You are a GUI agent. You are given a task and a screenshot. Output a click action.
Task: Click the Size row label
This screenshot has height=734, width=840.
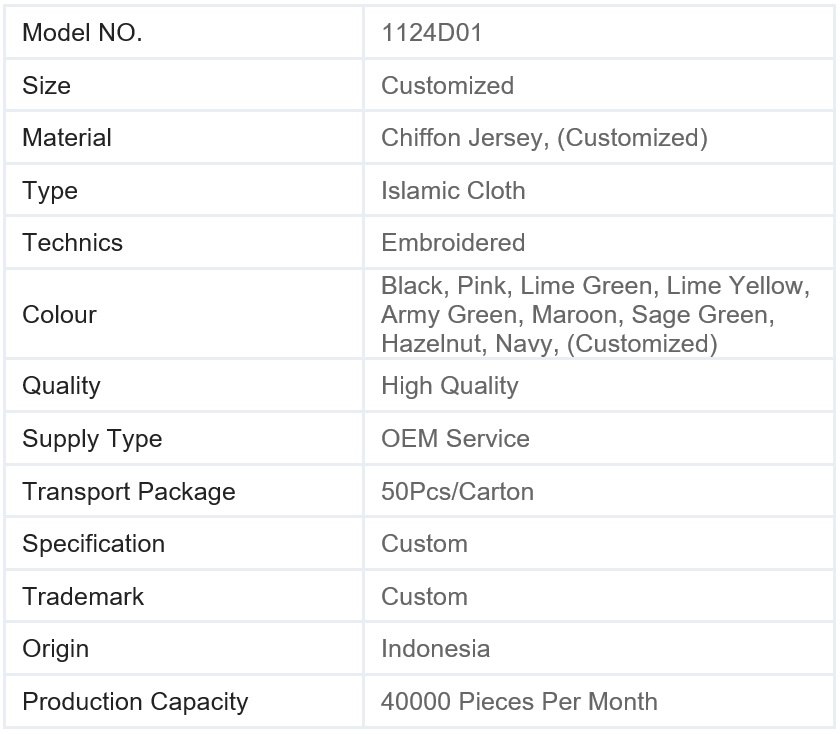tap(47, 86)
